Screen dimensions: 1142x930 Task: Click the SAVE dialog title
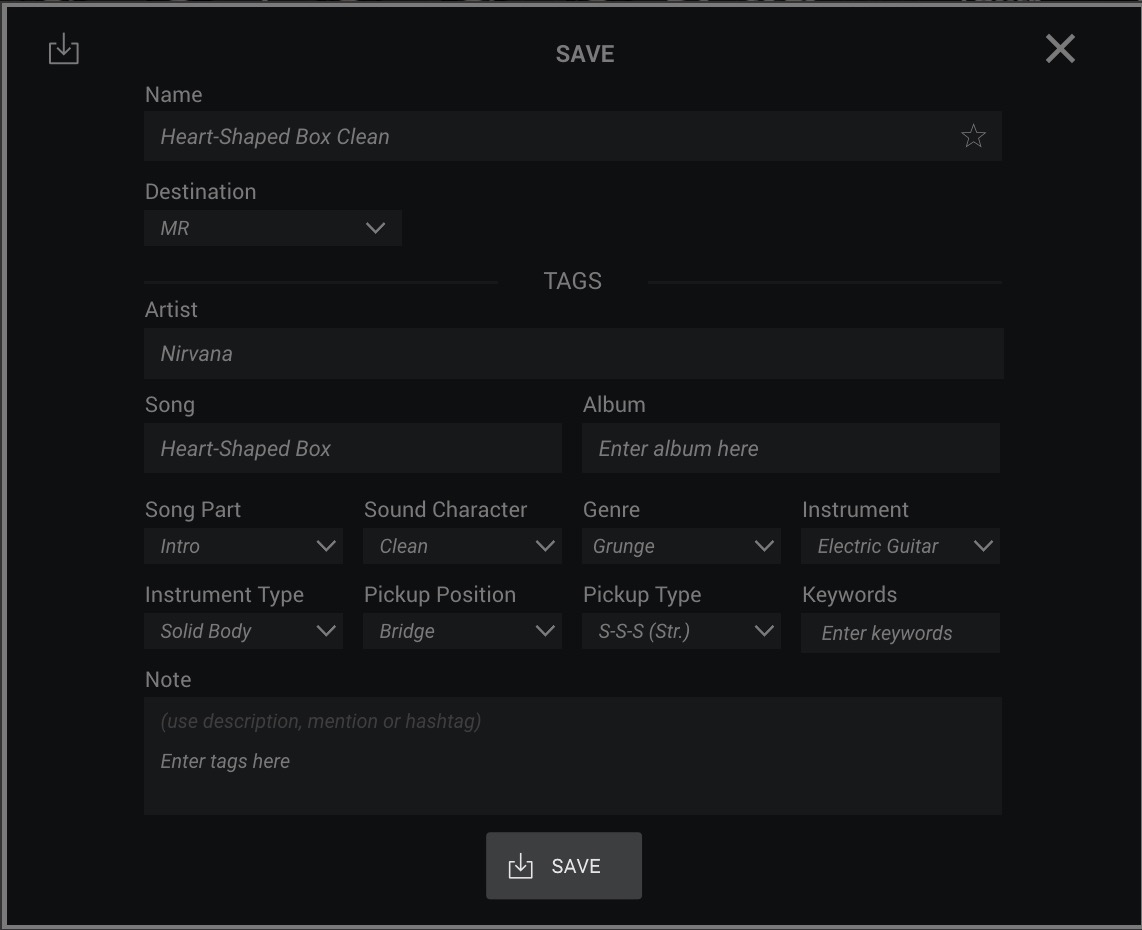click(585, 54)
